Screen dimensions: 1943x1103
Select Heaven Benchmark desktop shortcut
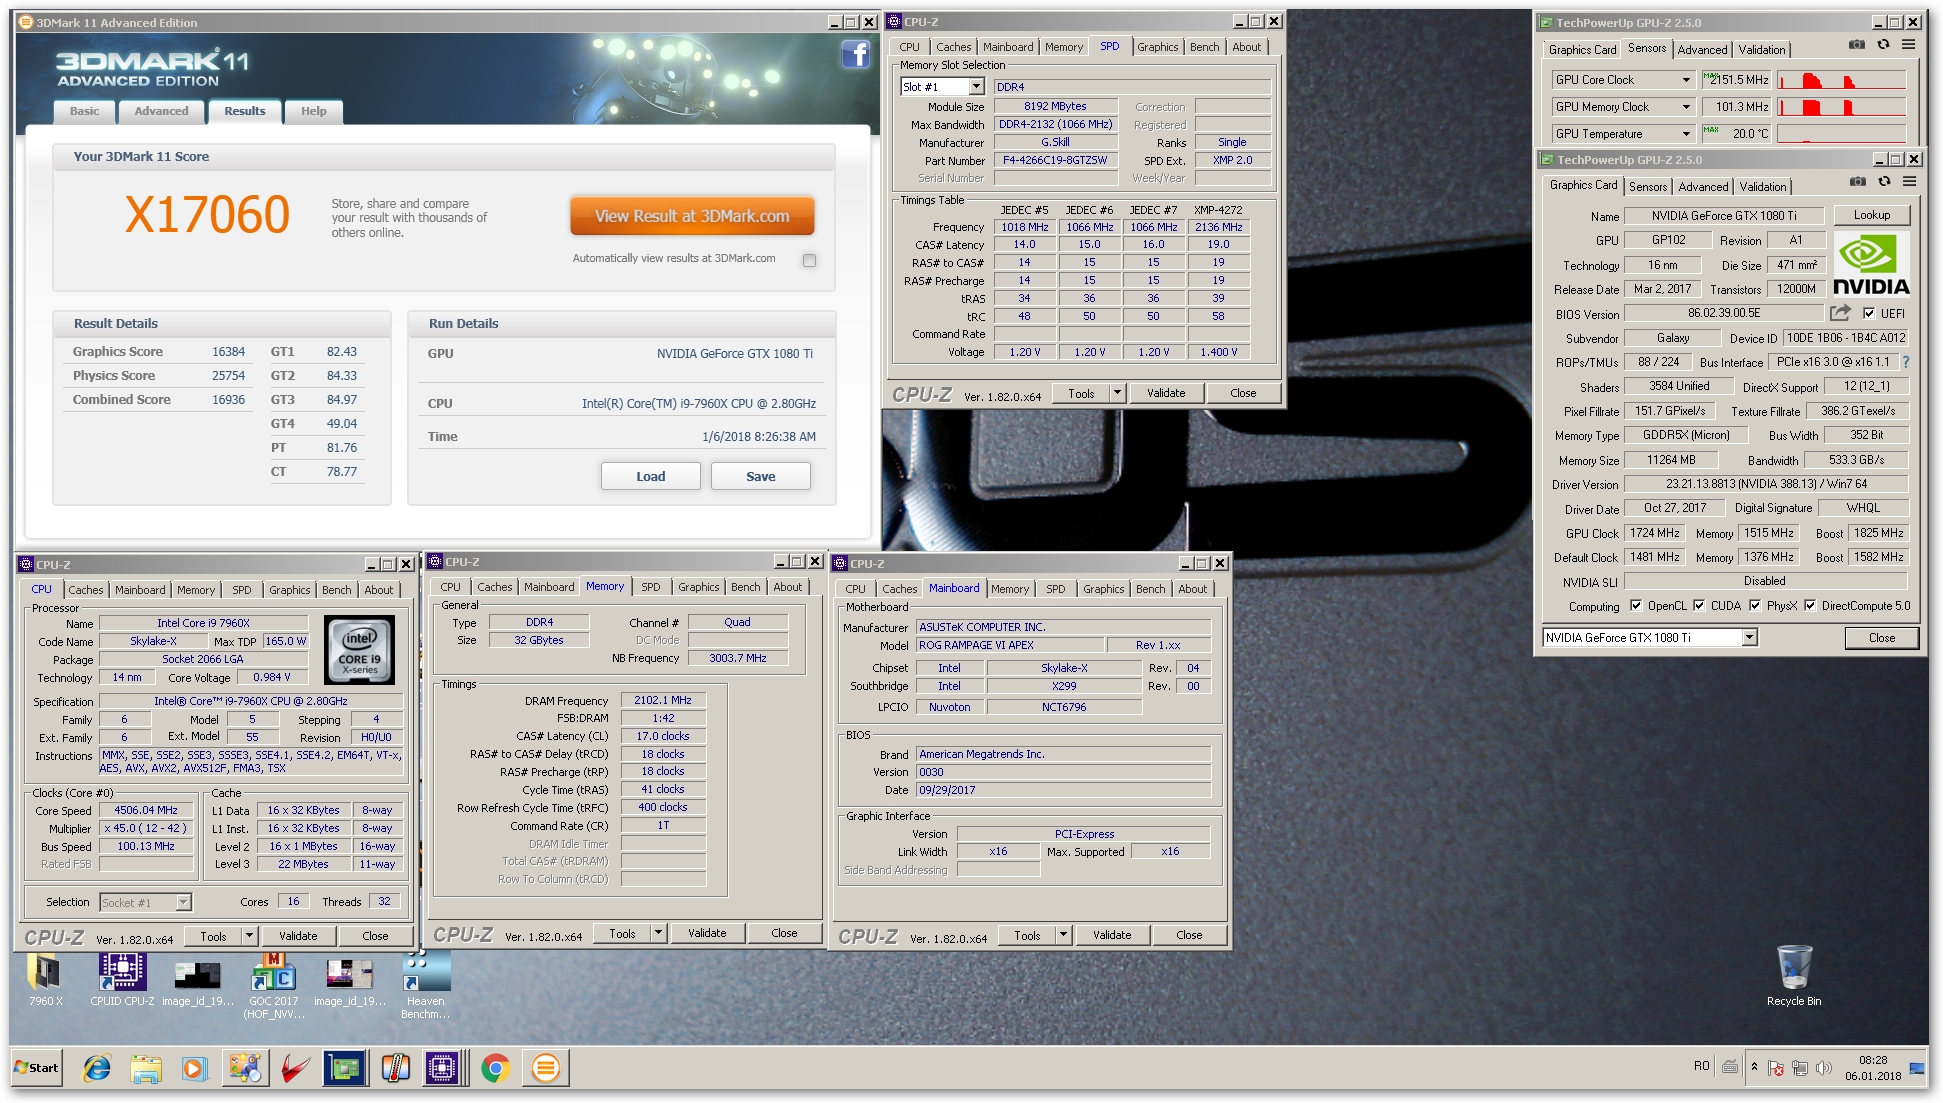(x=425, y=985)
